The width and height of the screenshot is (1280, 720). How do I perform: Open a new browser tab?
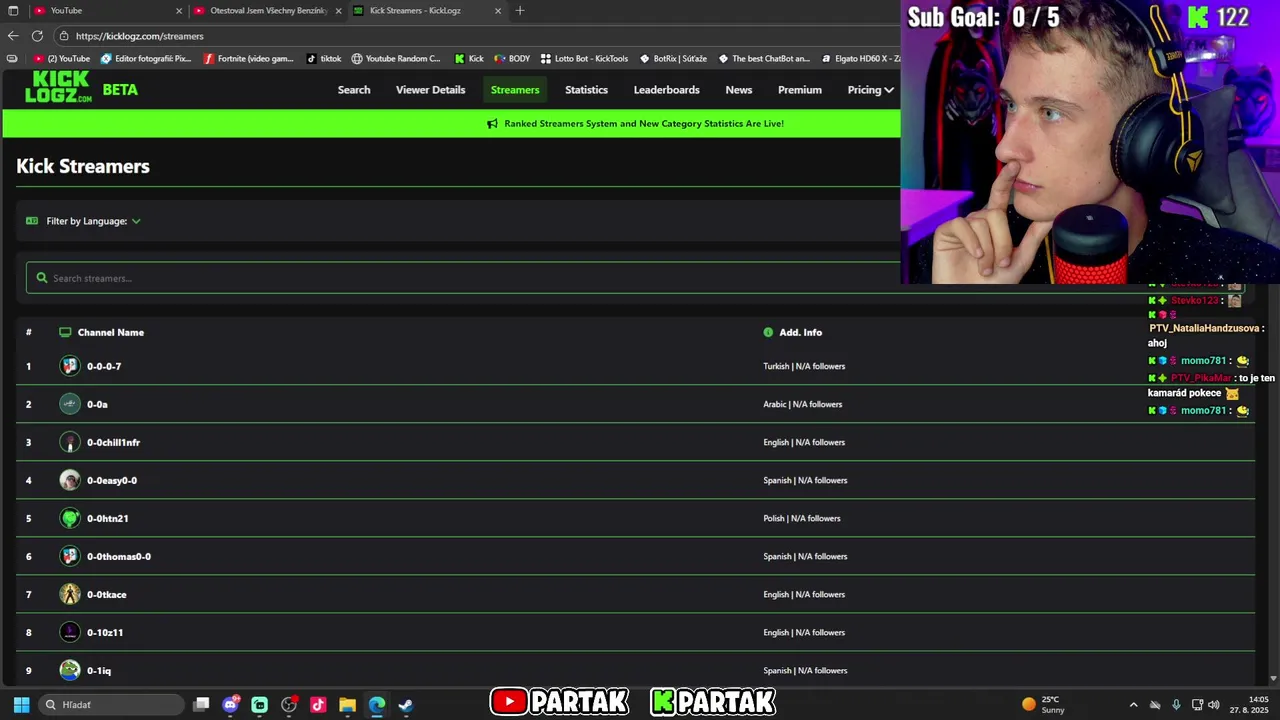[520, 11]
